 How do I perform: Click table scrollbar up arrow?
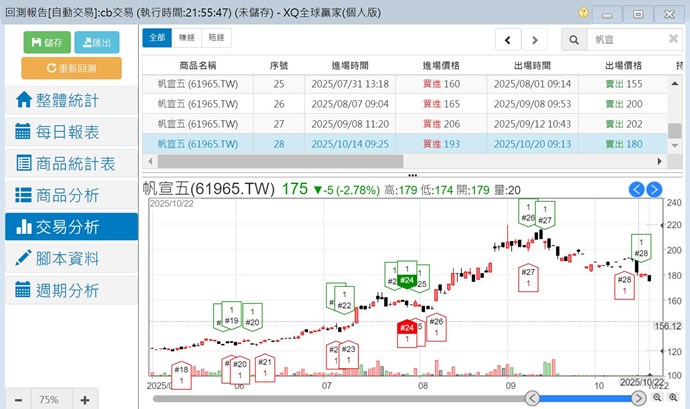pyautogui.click(x=675, y=84)
